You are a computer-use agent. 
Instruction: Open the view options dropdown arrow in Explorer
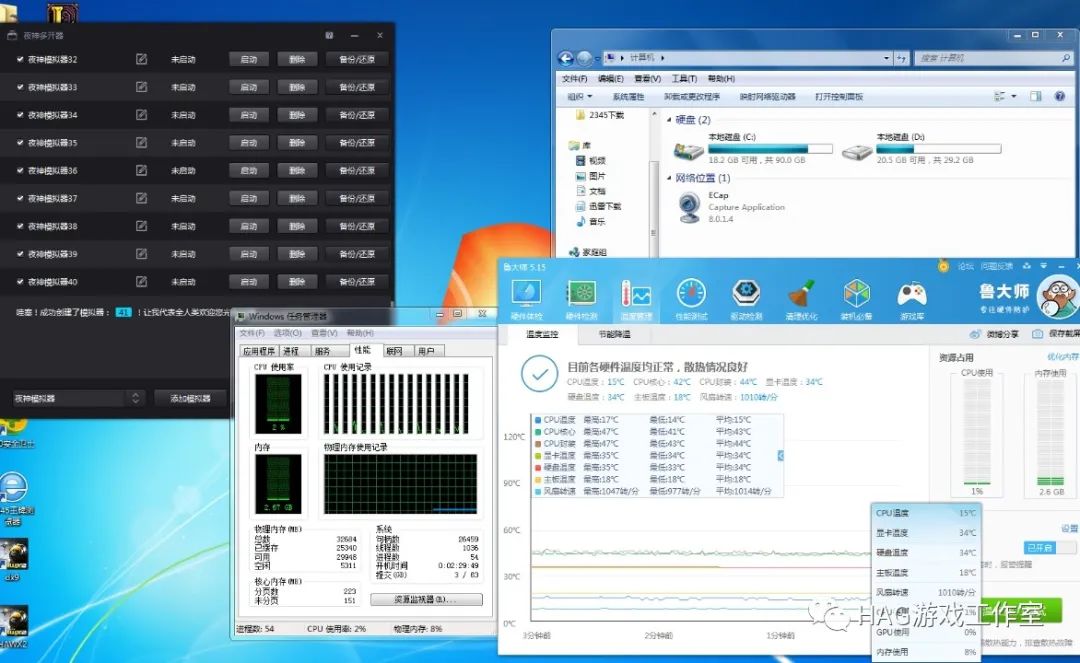(1014, 96)
